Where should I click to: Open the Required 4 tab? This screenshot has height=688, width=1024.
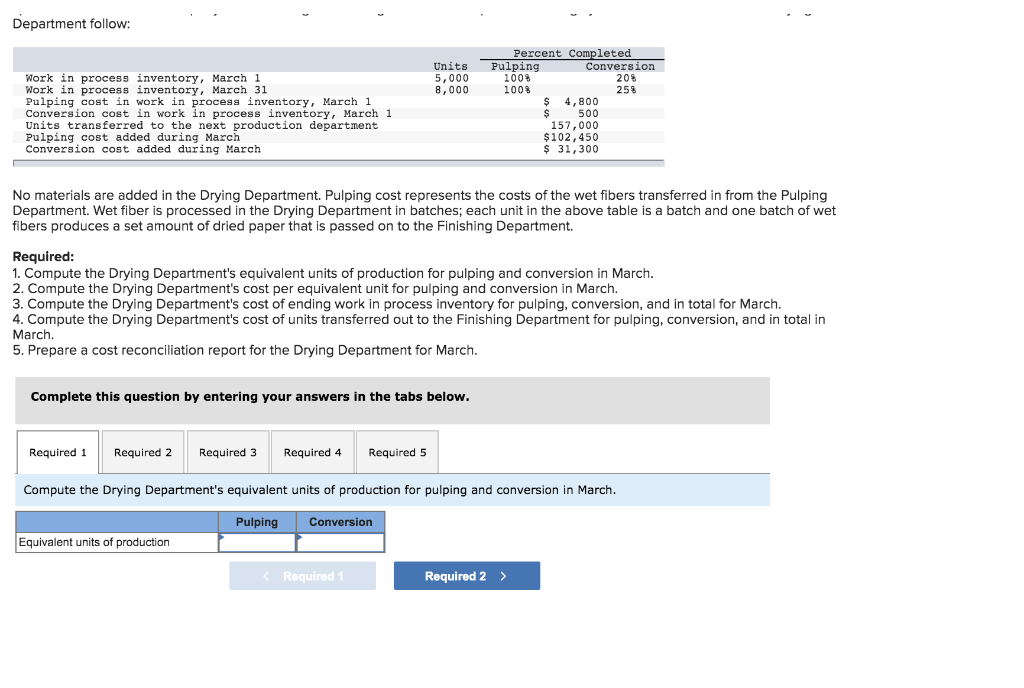tap(313, 452)
